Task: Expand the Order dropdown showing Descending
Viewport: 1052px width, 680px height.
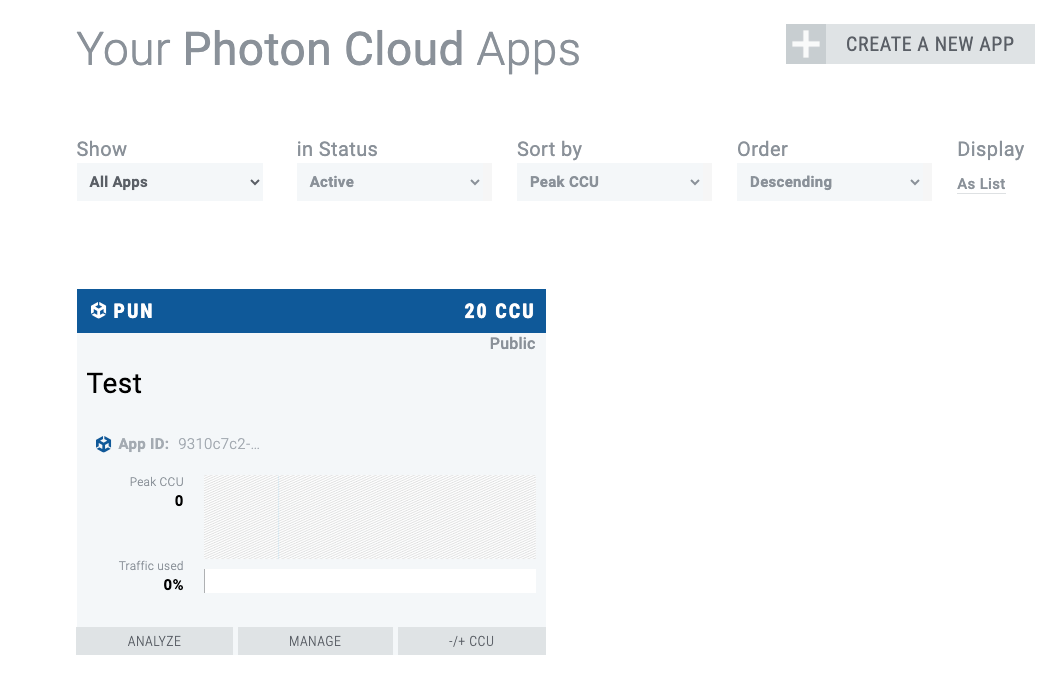Action: 834,182
